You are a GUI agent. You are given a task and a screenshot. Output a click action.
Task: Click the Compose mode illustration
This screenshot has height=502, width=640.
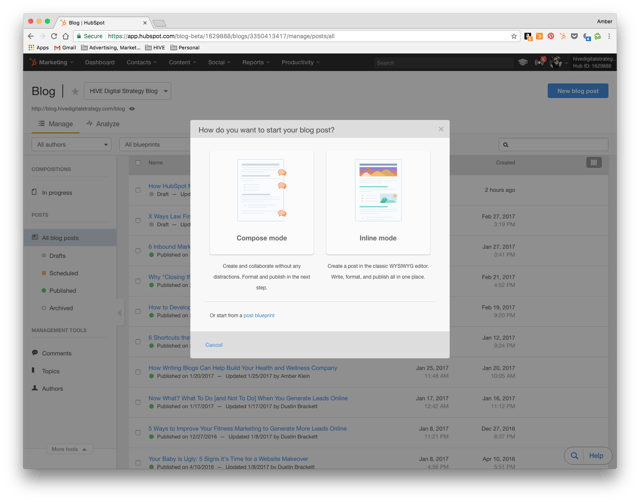click(262, 191)
